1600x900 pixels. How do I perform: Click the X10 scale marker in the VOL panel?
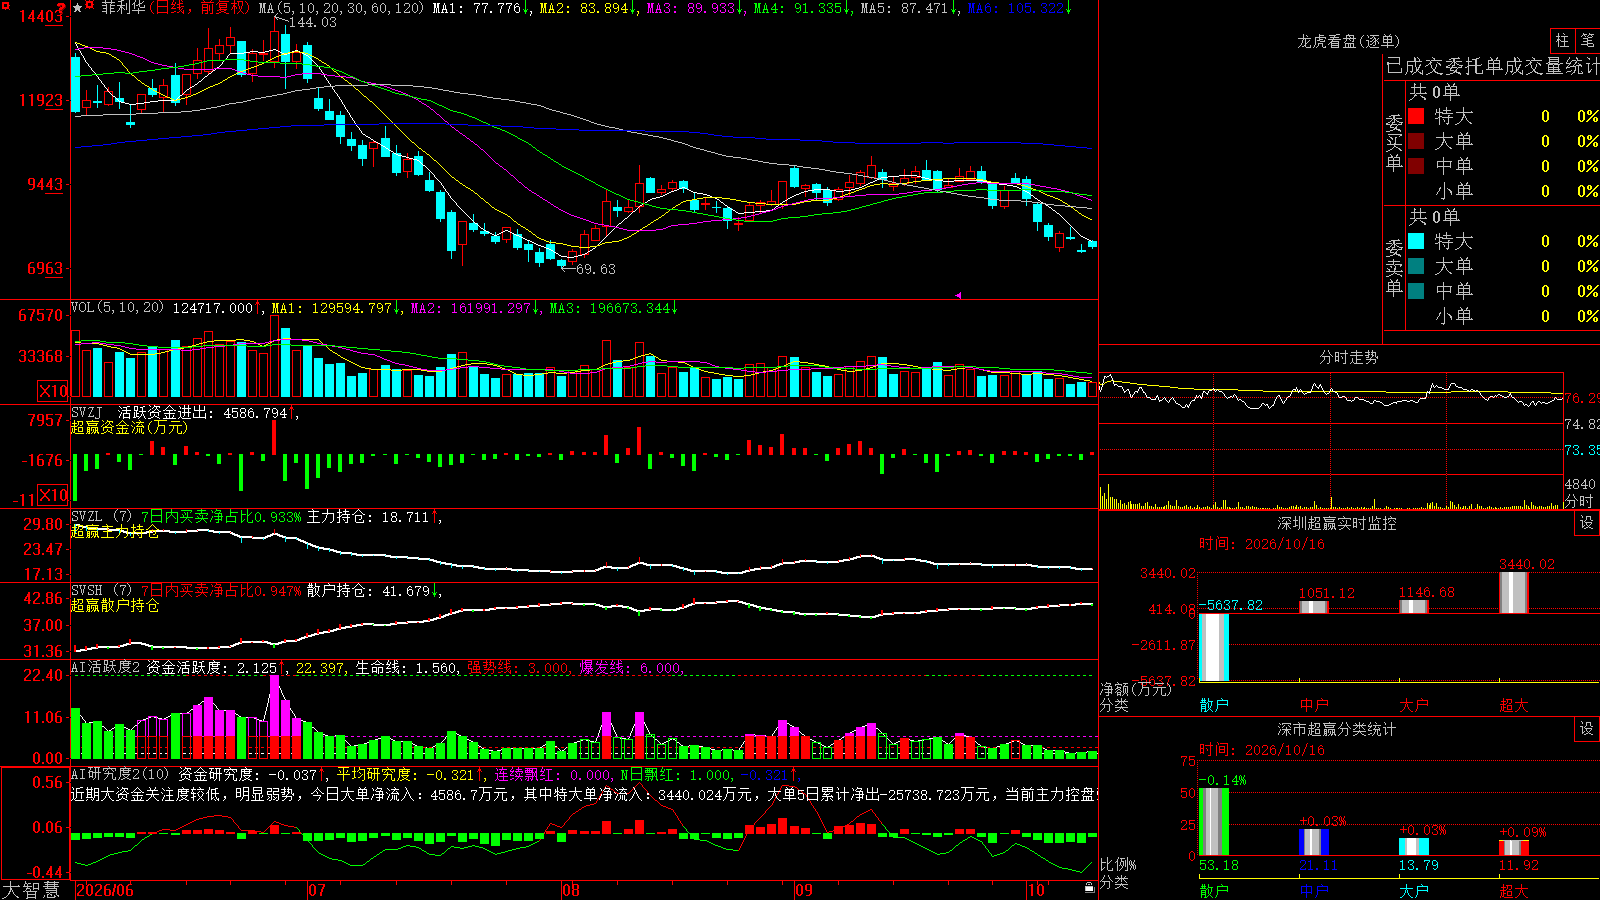click(53, 391)
